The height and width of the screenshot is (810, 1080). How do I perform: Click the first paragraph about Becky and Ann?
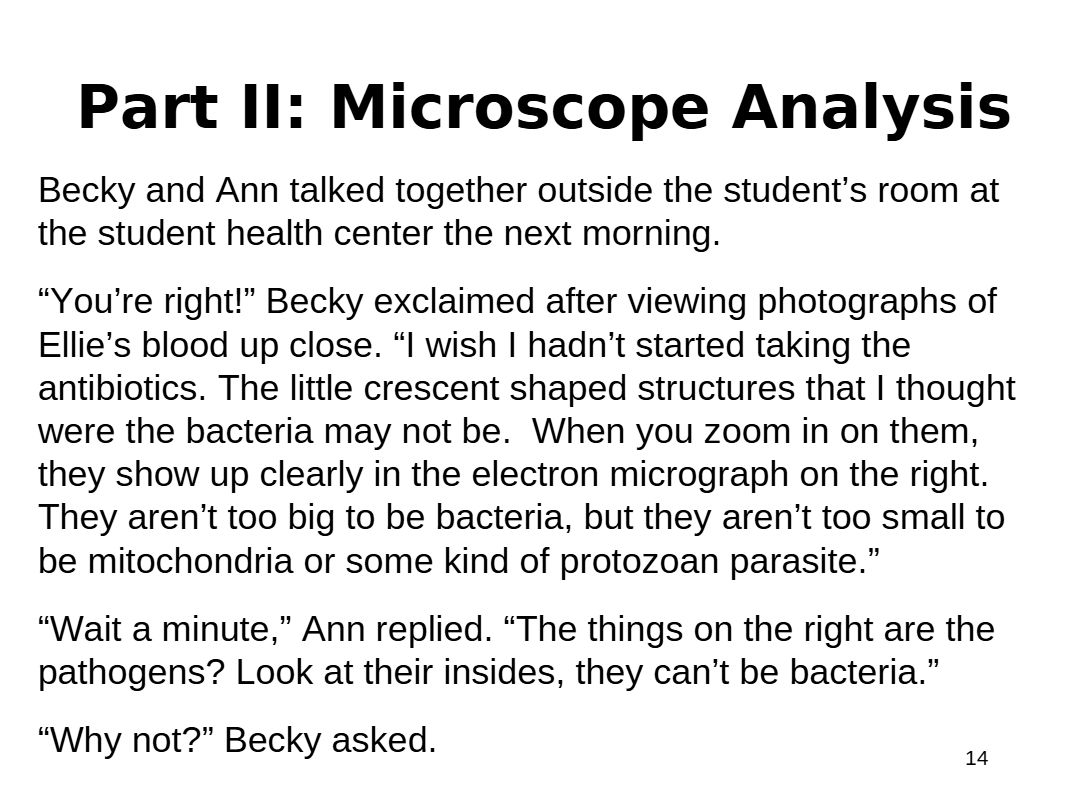click(x=518, y=211)
